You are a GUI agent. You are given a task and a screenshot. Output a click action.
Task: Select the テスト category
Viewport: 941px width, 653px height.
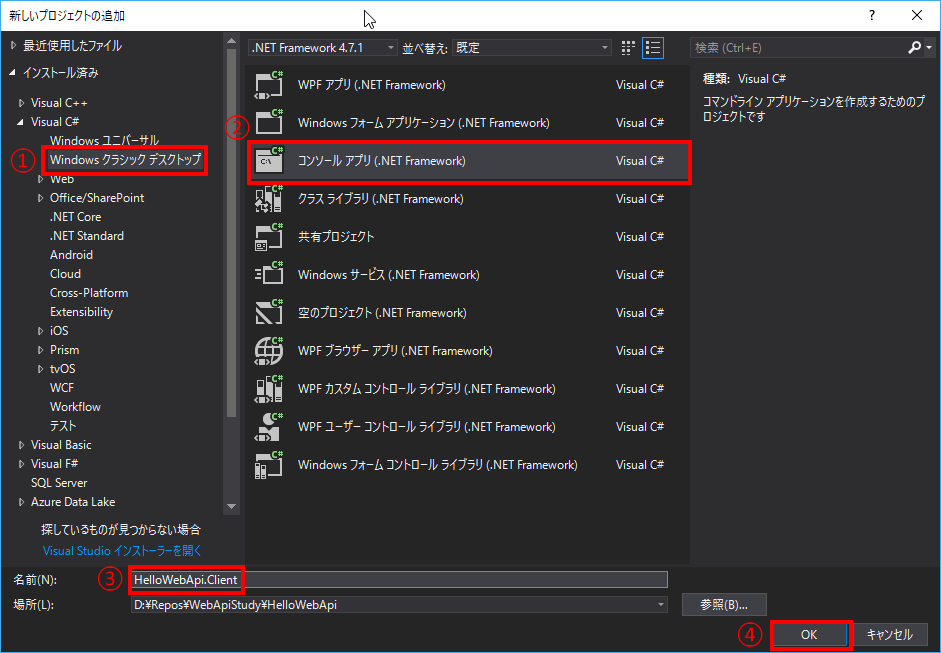(x=63, y=426)
